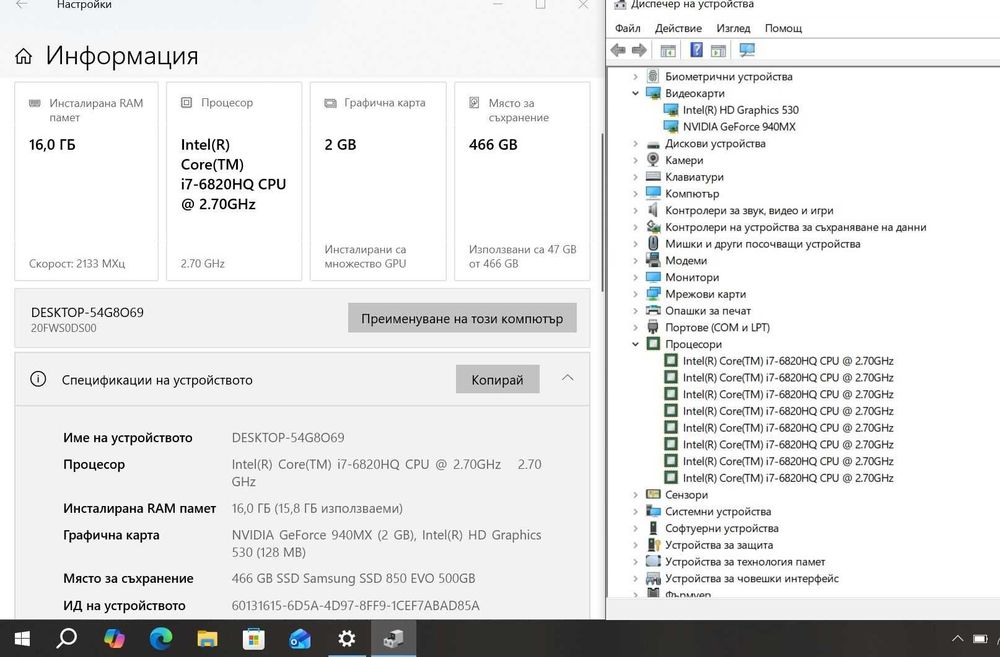This screenshot has height=657, width=1000.
Task: Expand Сензори node
Action: click(635, 494)
